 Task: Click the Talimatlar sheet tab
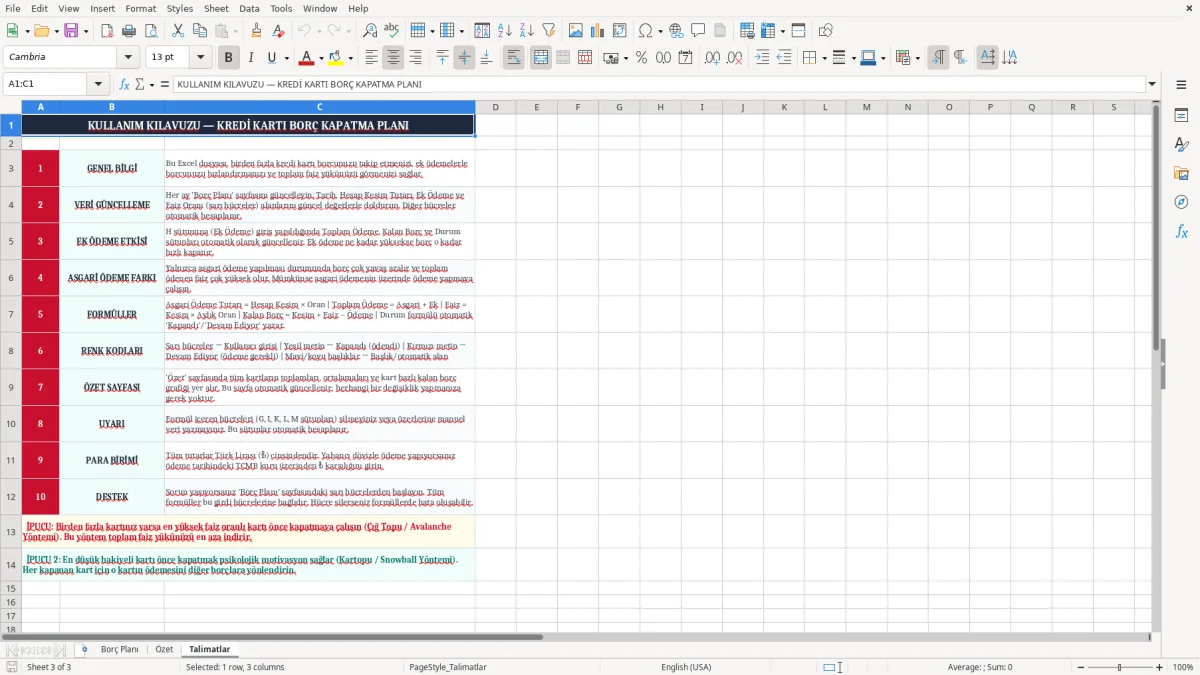point(209,649)
